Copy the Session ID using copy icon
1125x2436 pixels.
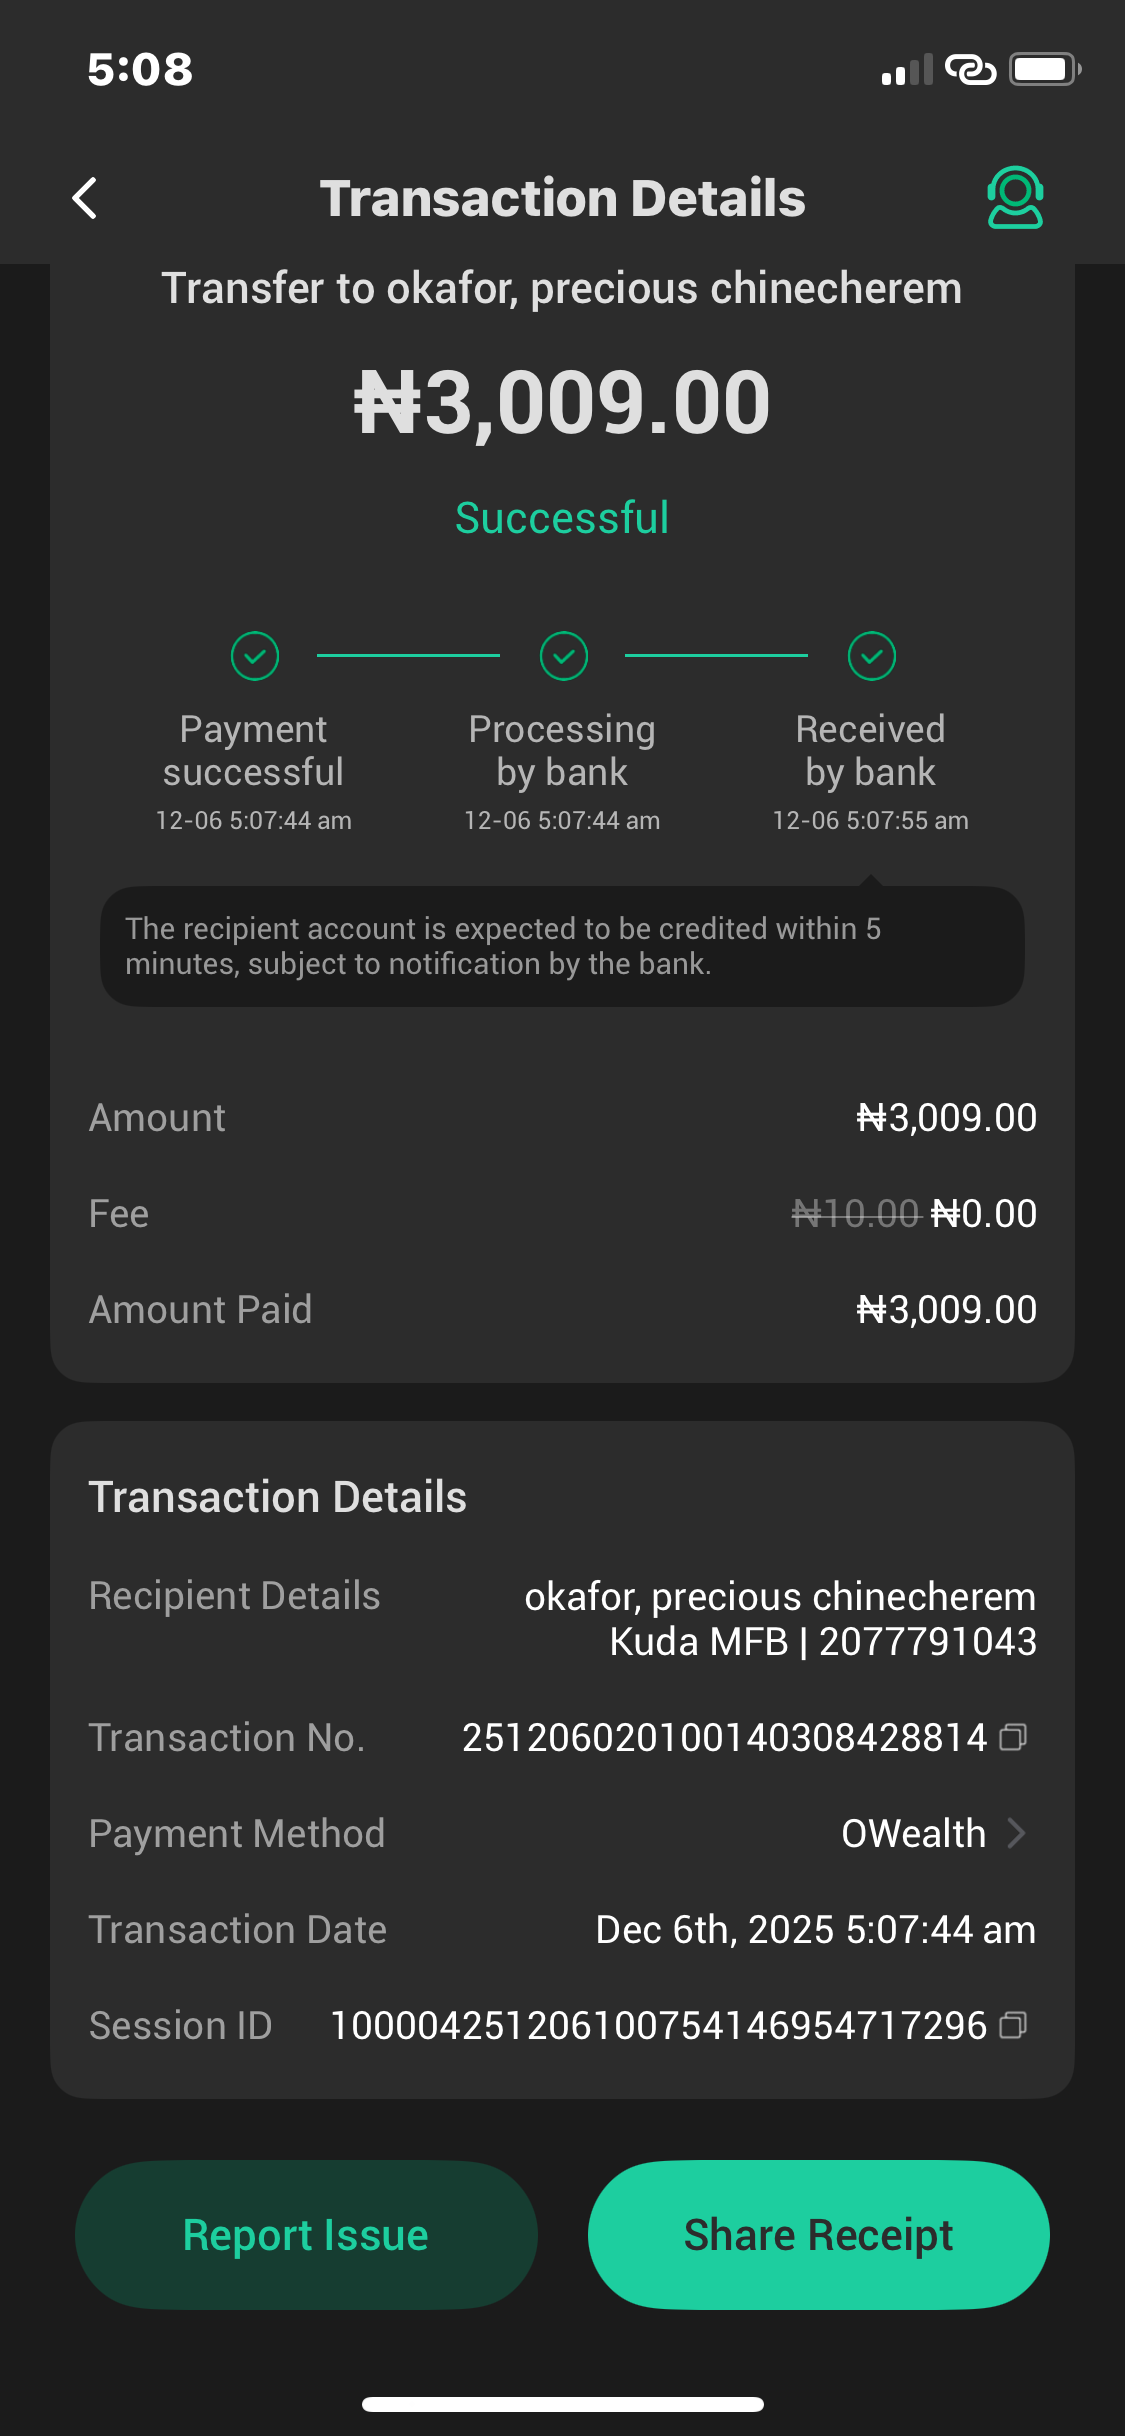coord(1013,2026)
